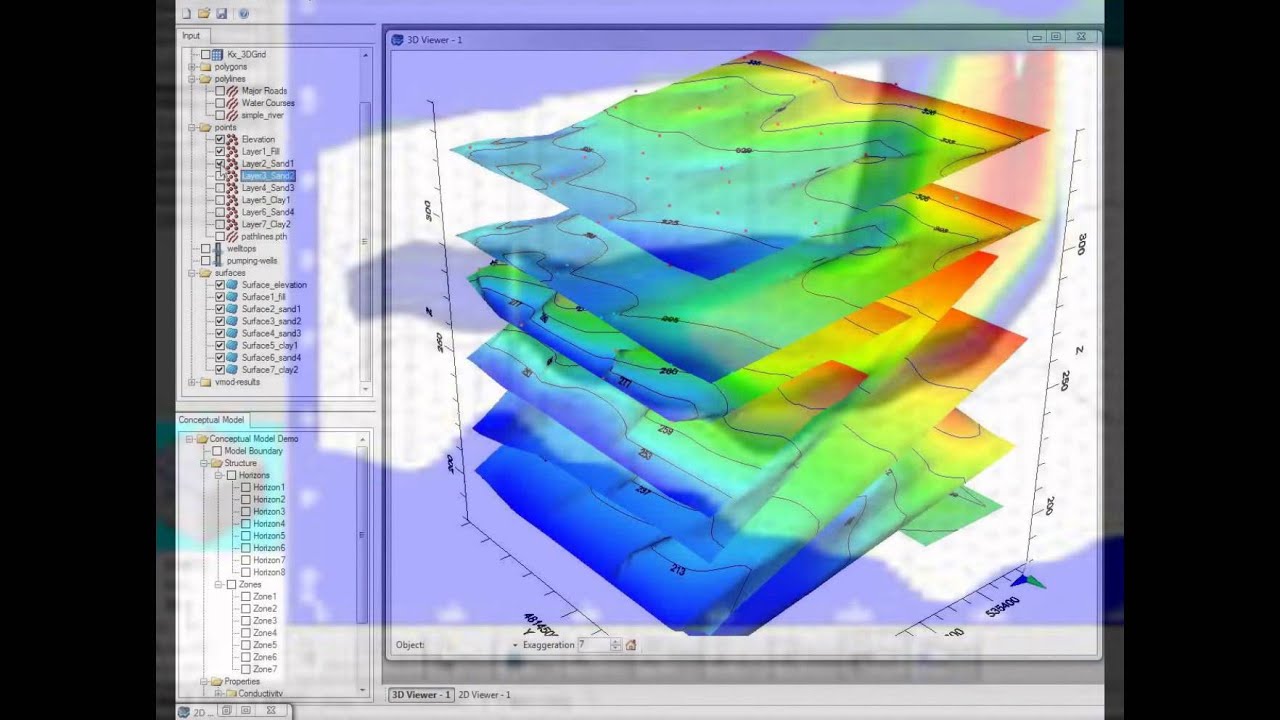Viewport: 1280px width, 720px height.
Task: Expand the vmod-results folder node
Action: pyautogui.click(x=192, y=382)
